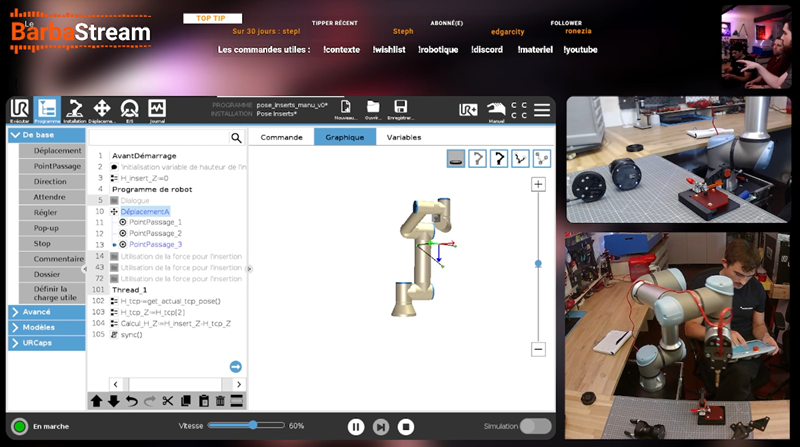800x447 pixels.
Task: Switch to the Variables tab
Action: pyautogui.click(x=404, y=137)
